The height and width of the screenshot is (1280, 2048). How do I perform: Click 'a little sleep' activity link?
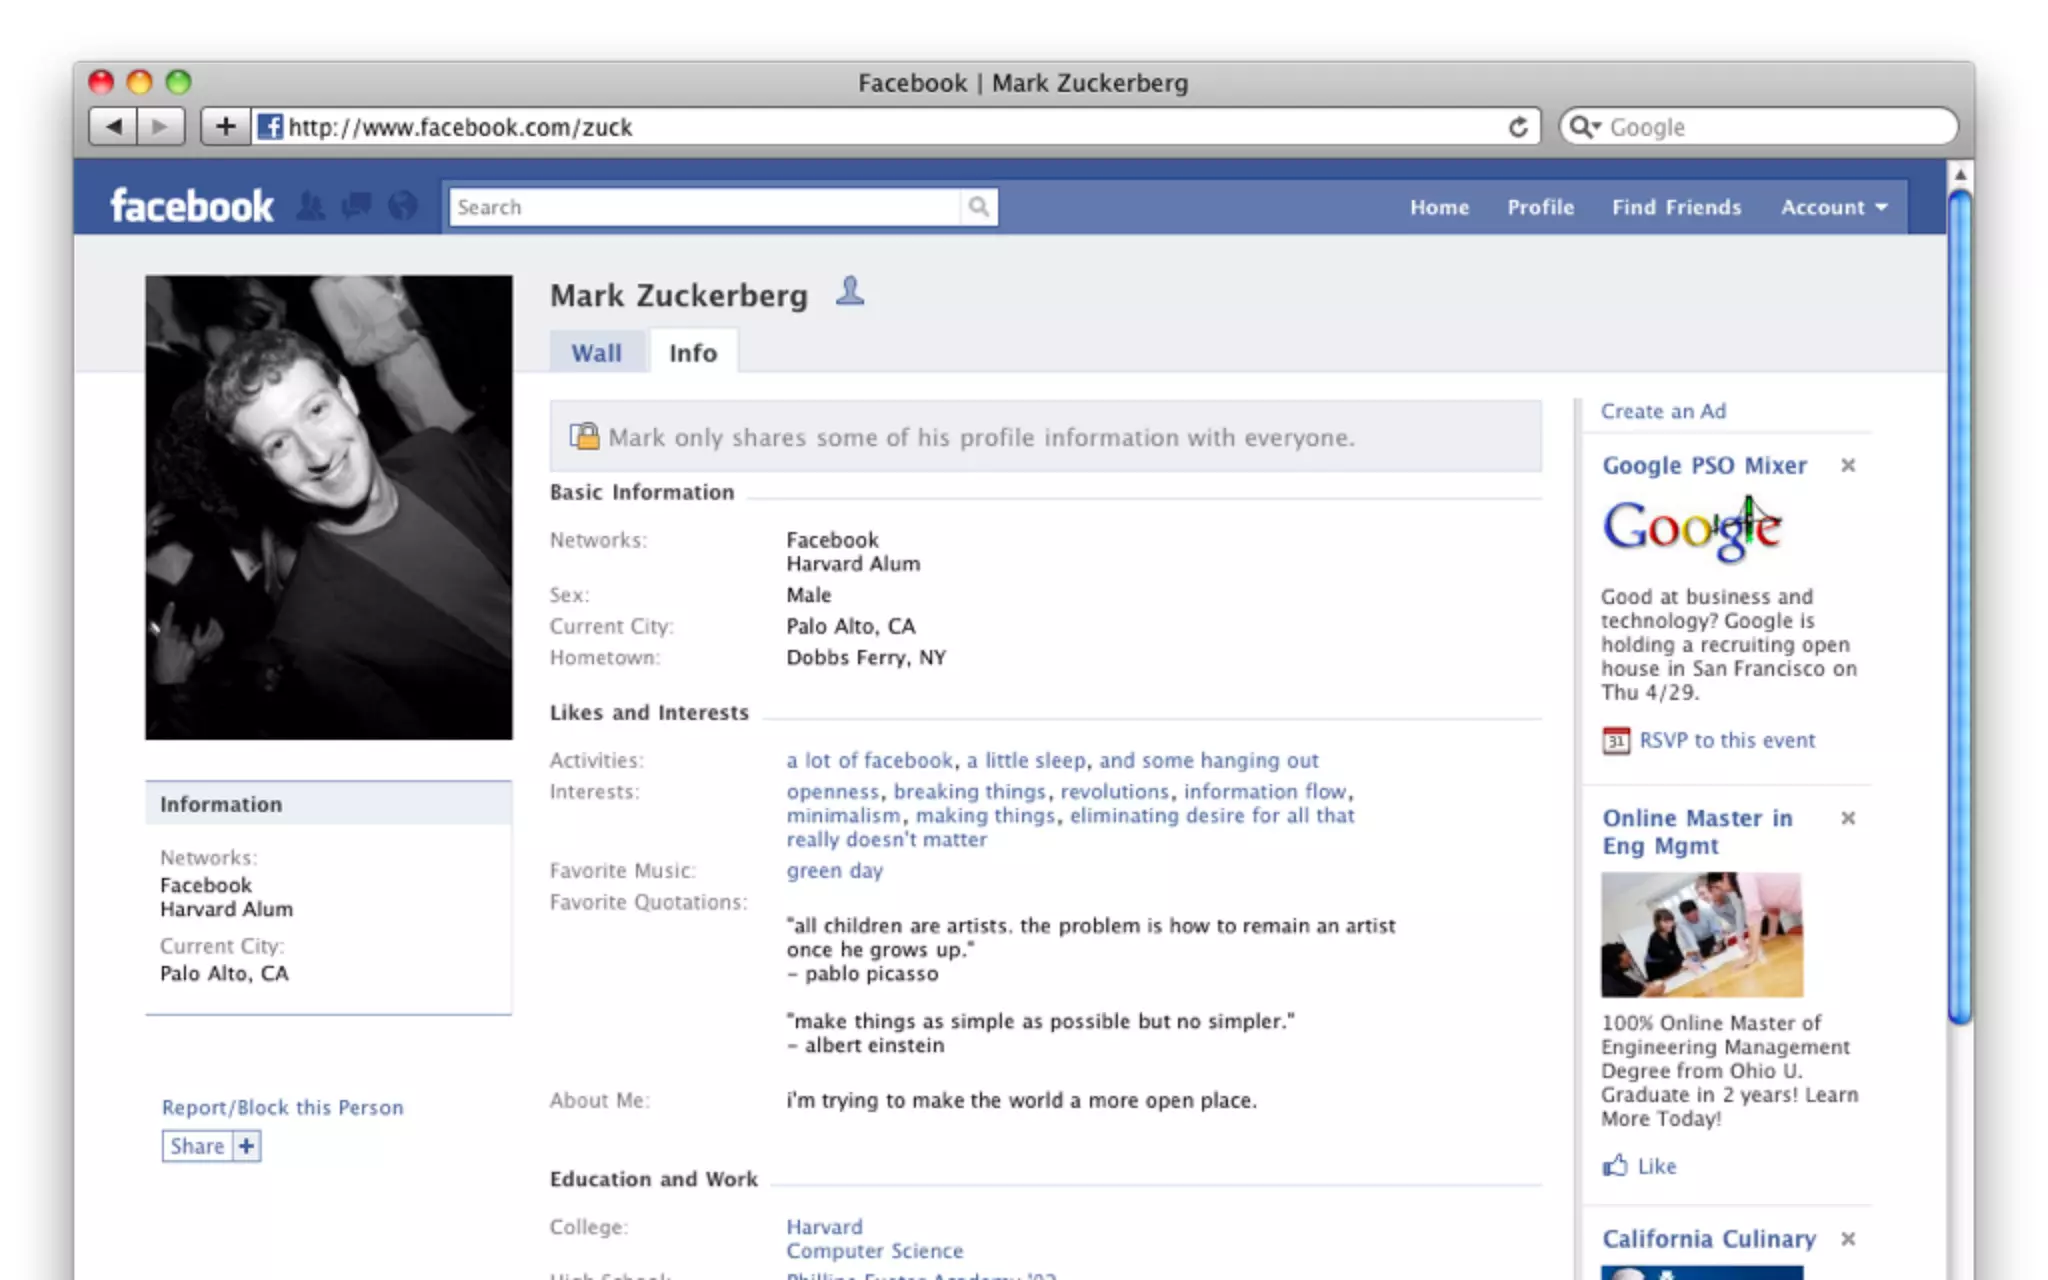tap(1025, 761)
